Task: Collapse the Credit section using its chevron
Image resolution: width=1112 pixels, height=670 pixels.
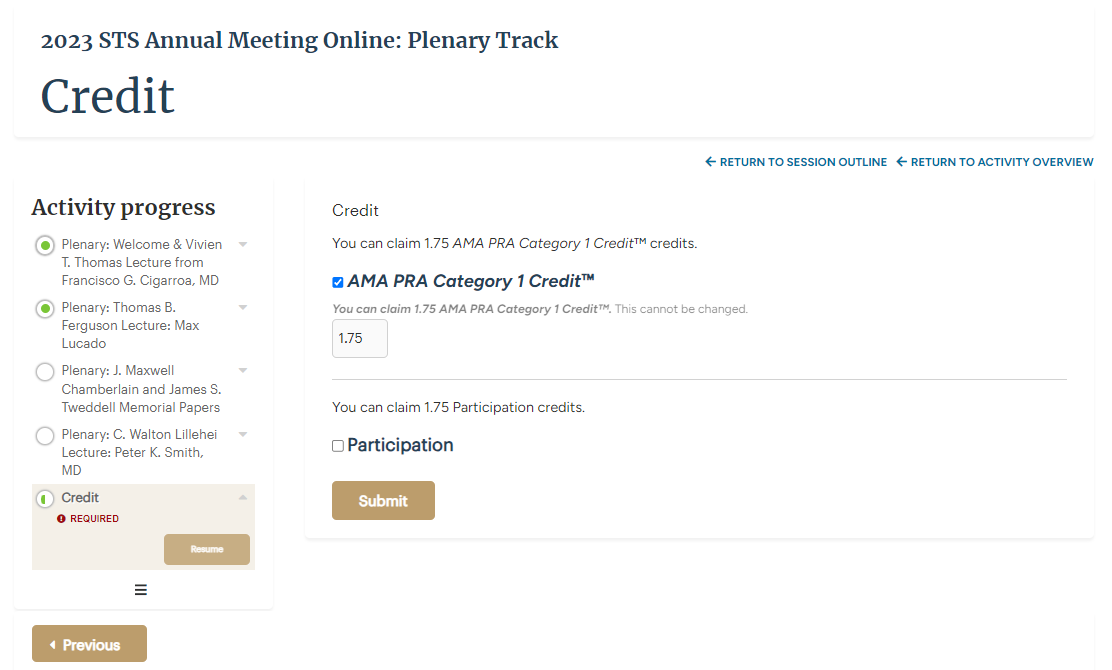Action: pos(242,497)
